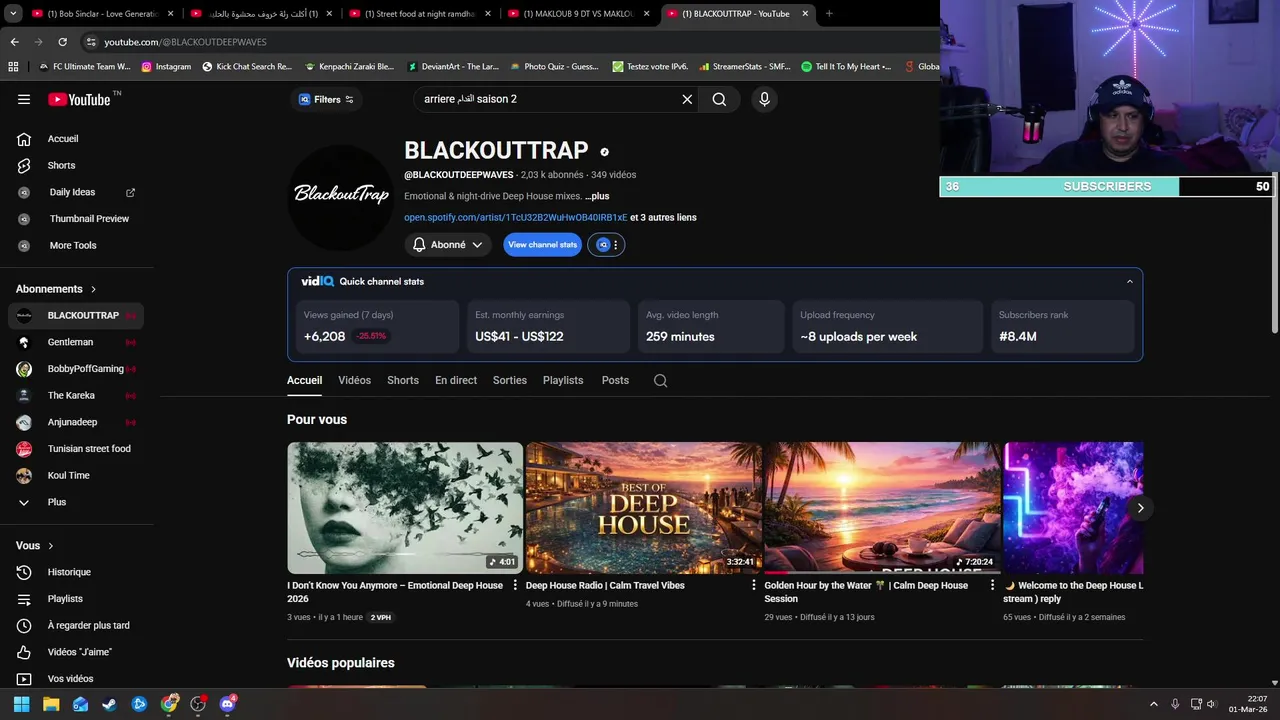Open the Spotify artist link

pos(516,217)
